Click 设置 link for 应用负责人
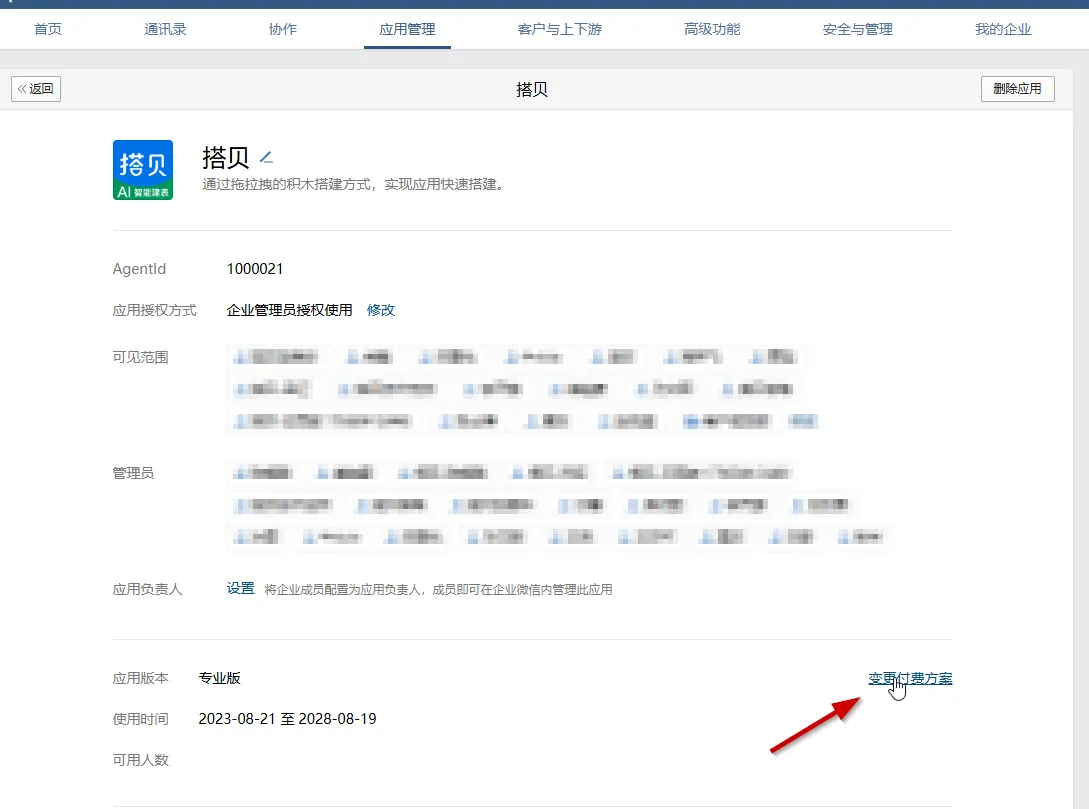The width and height of the screenshot is (1089, 809). click(241, 589)
